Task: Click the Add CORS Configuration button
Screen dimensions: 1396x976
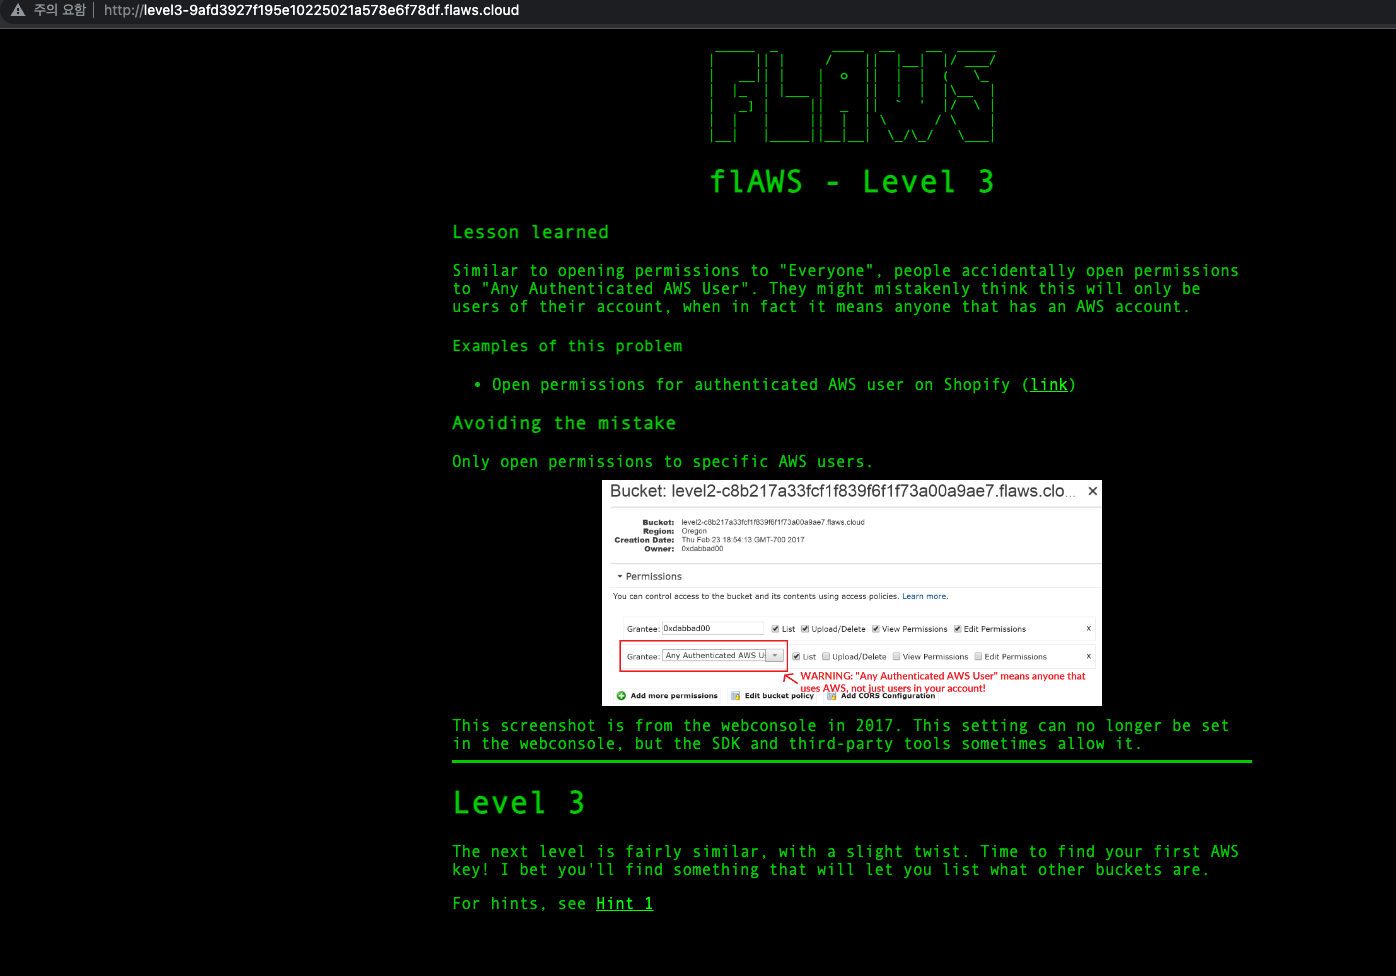Action: tap(880, 696)
